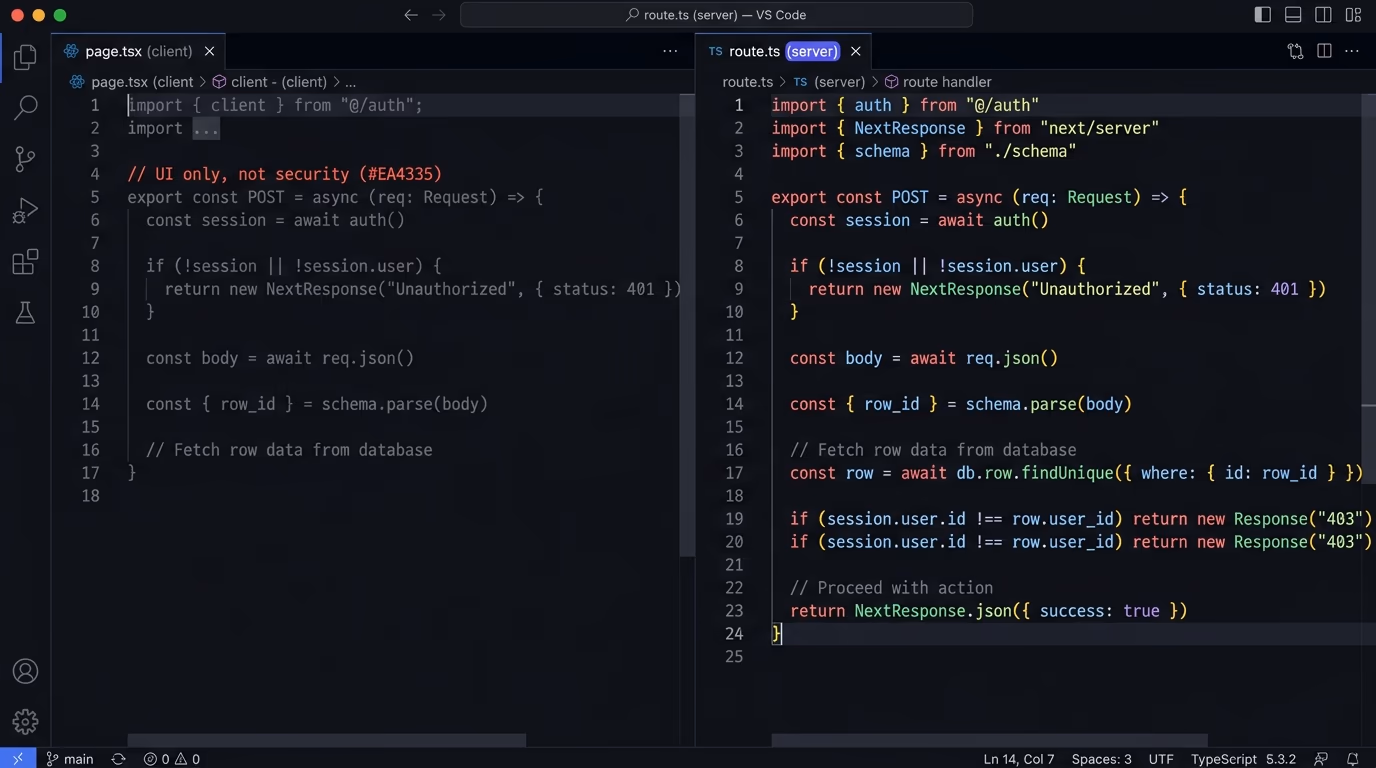Open notifications bell in status bar

pyautogui.click(x=1353, y=759)
